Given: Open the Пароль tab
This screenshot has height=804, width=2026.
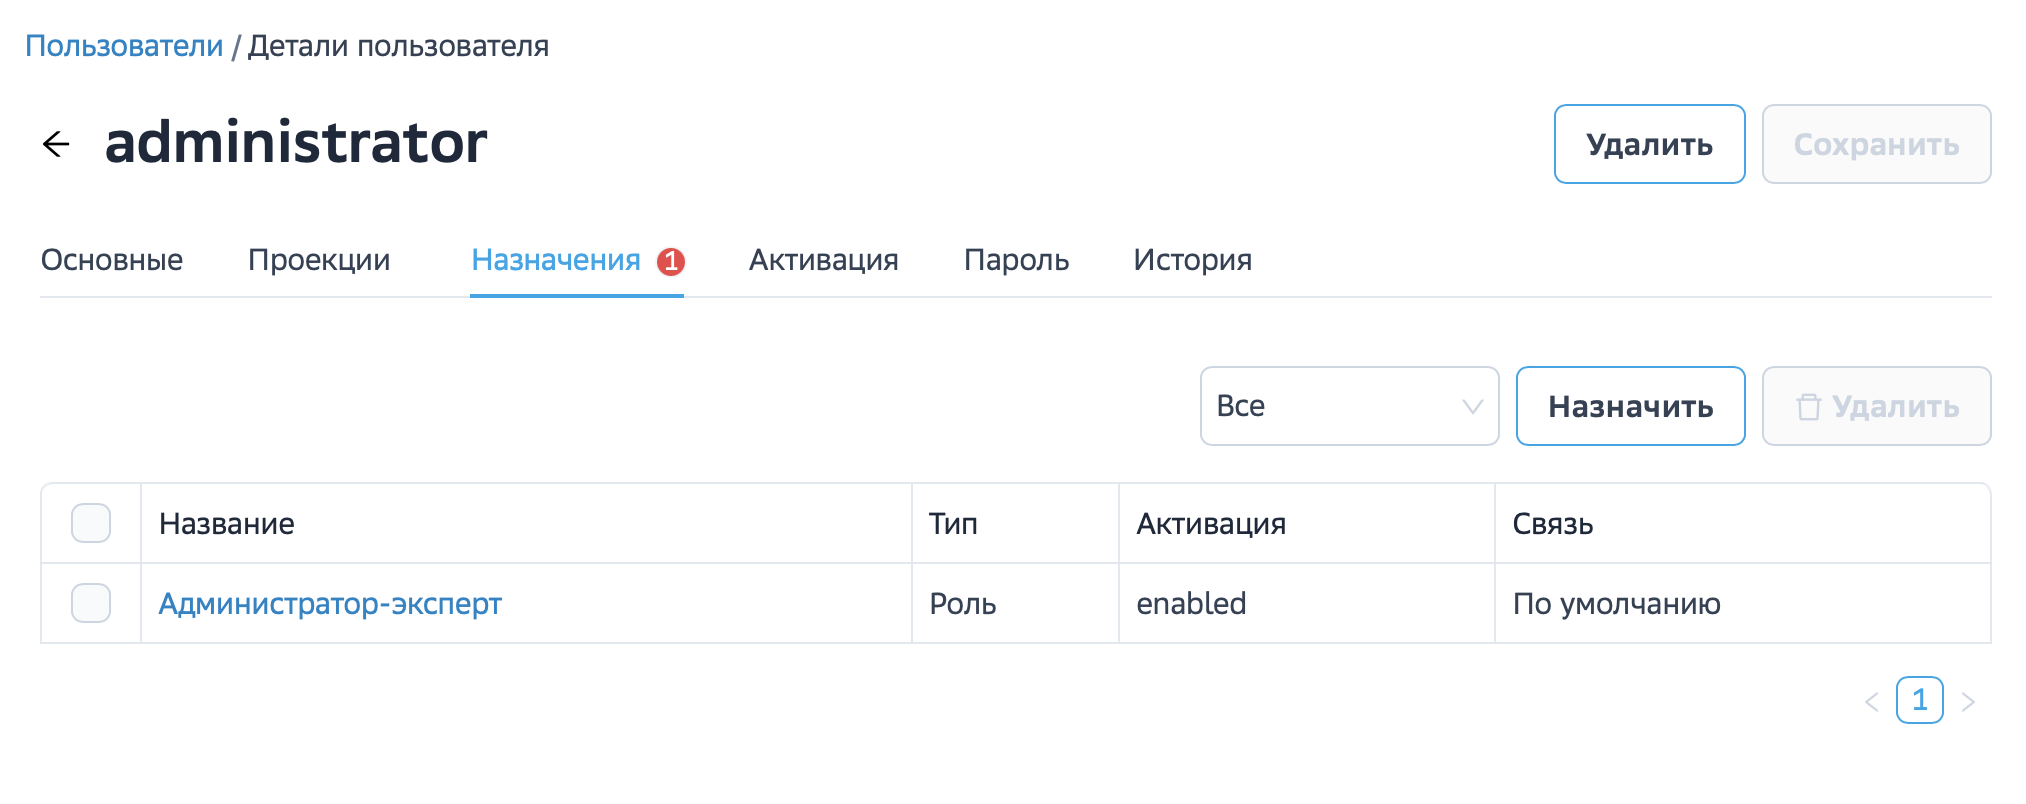Looking at the screenshot, I should [x=1016, y=260].
